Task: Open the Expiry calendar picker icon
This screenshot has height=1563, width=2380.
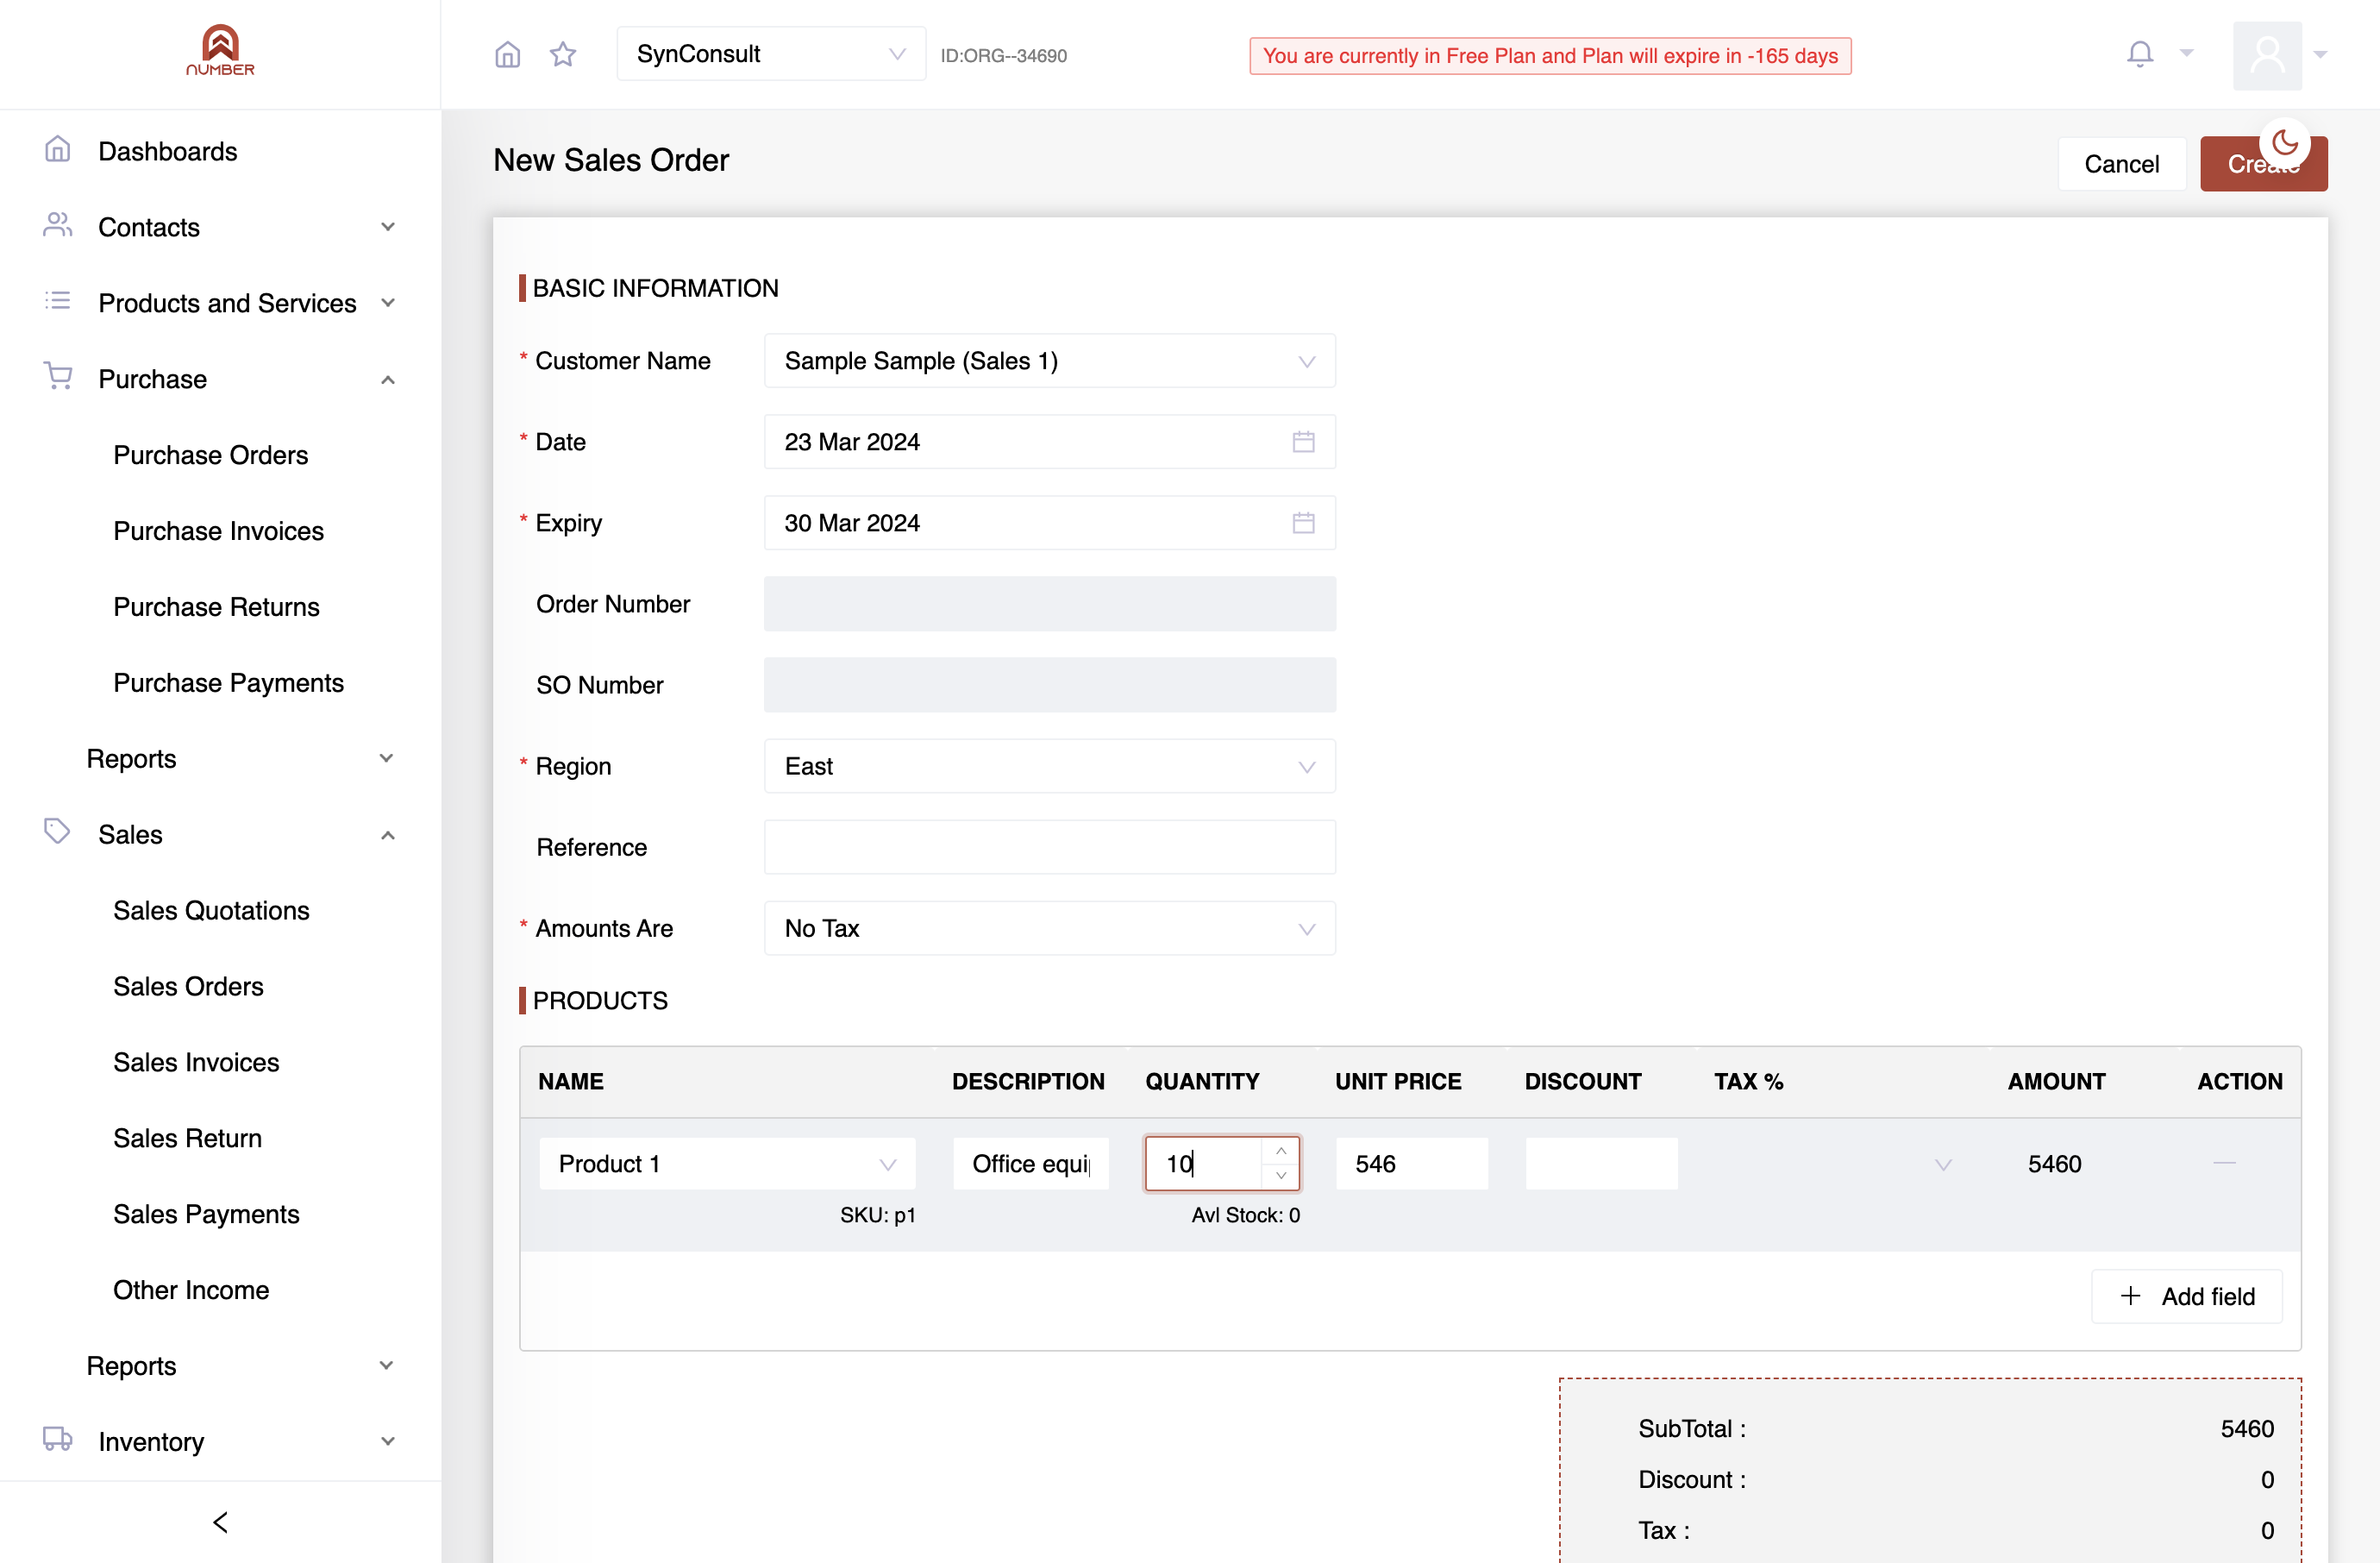Action: pyautogui.click(x=1302, y=523)
